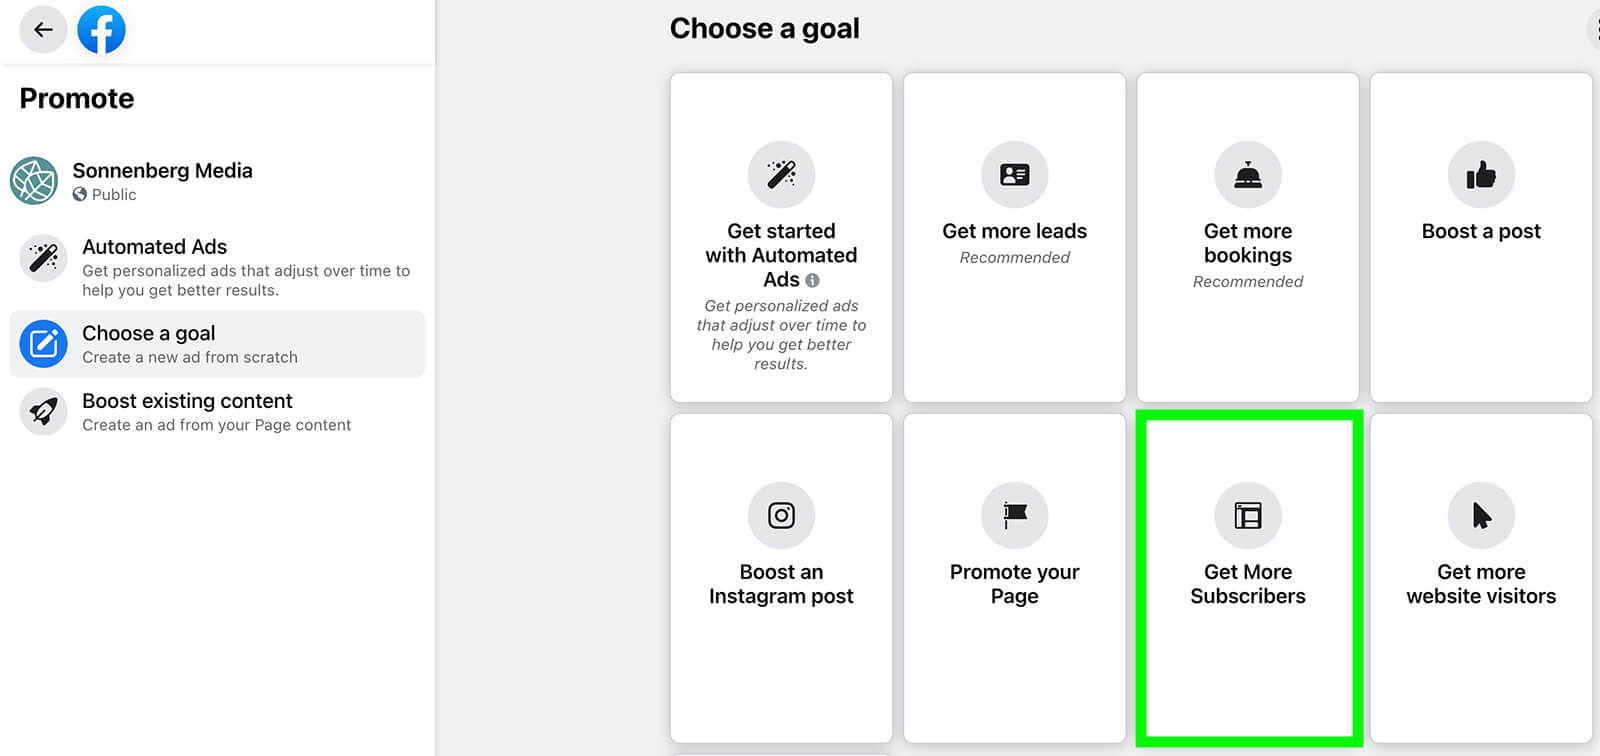This screenshot has height=756, width=1600.
Task: Click the Instagram icon on boost card
Action: [781, 515]
